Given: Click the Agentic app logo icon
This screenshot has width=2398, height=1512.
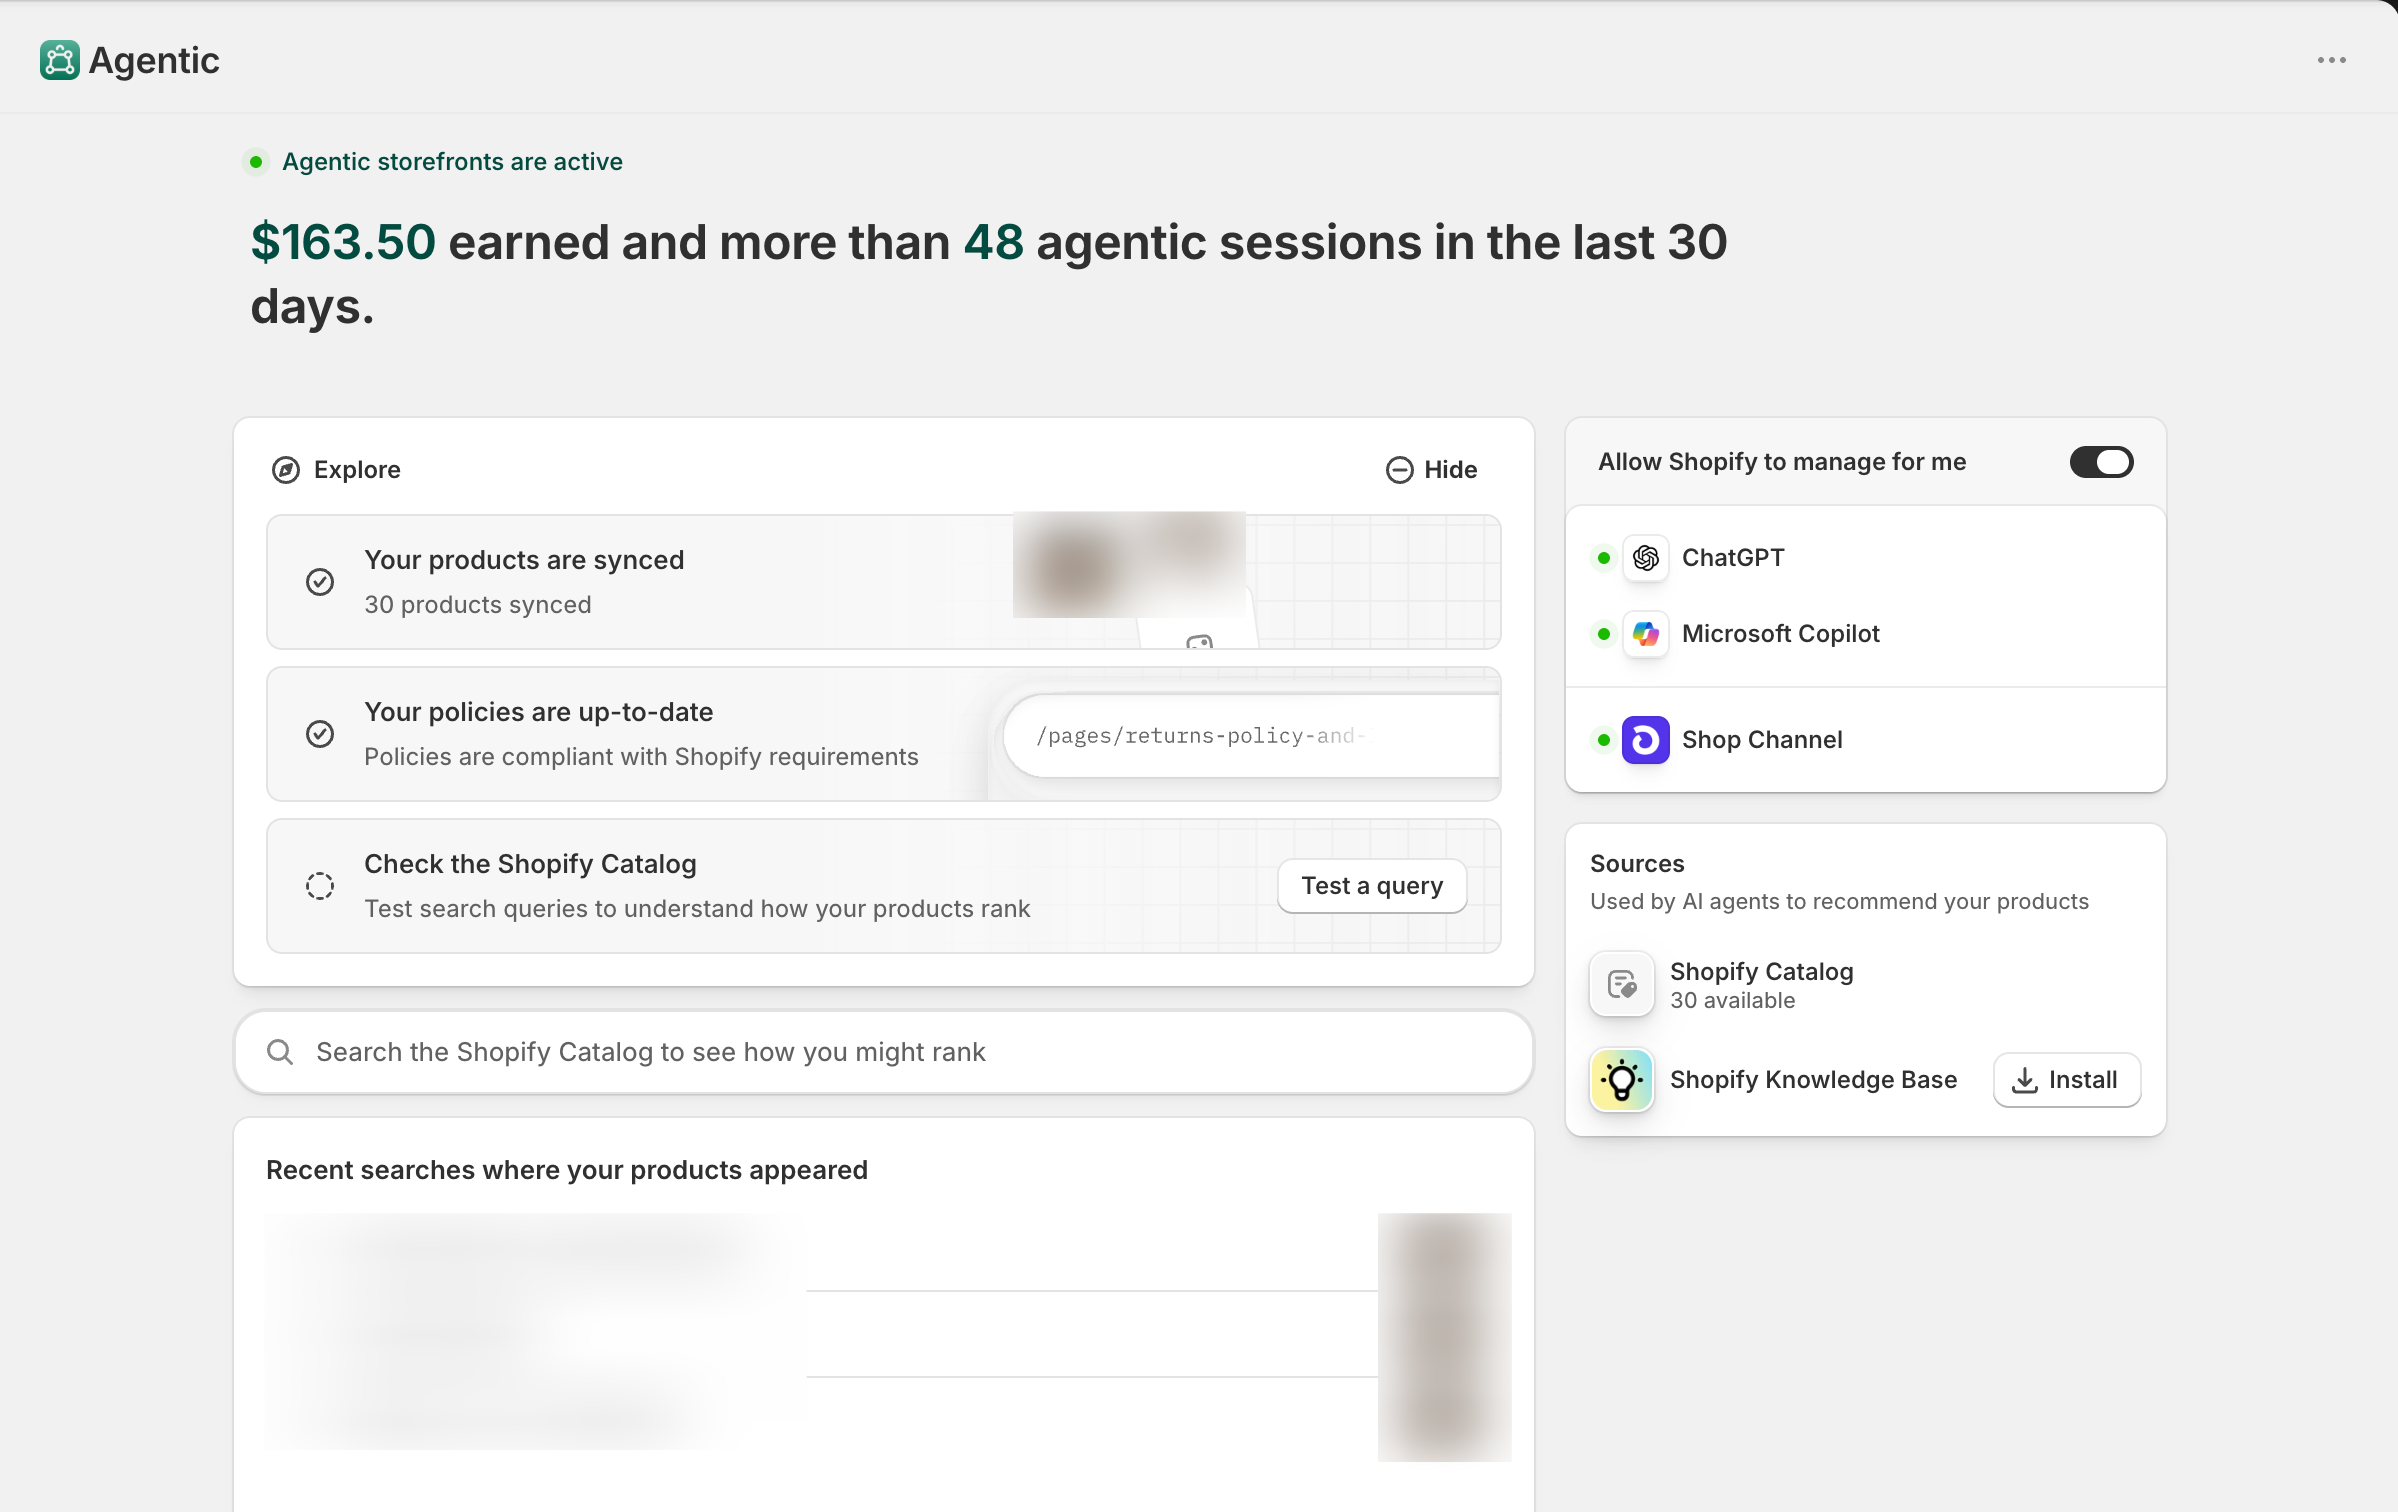Looking at the screenshot, I should [x=60, y=60].
